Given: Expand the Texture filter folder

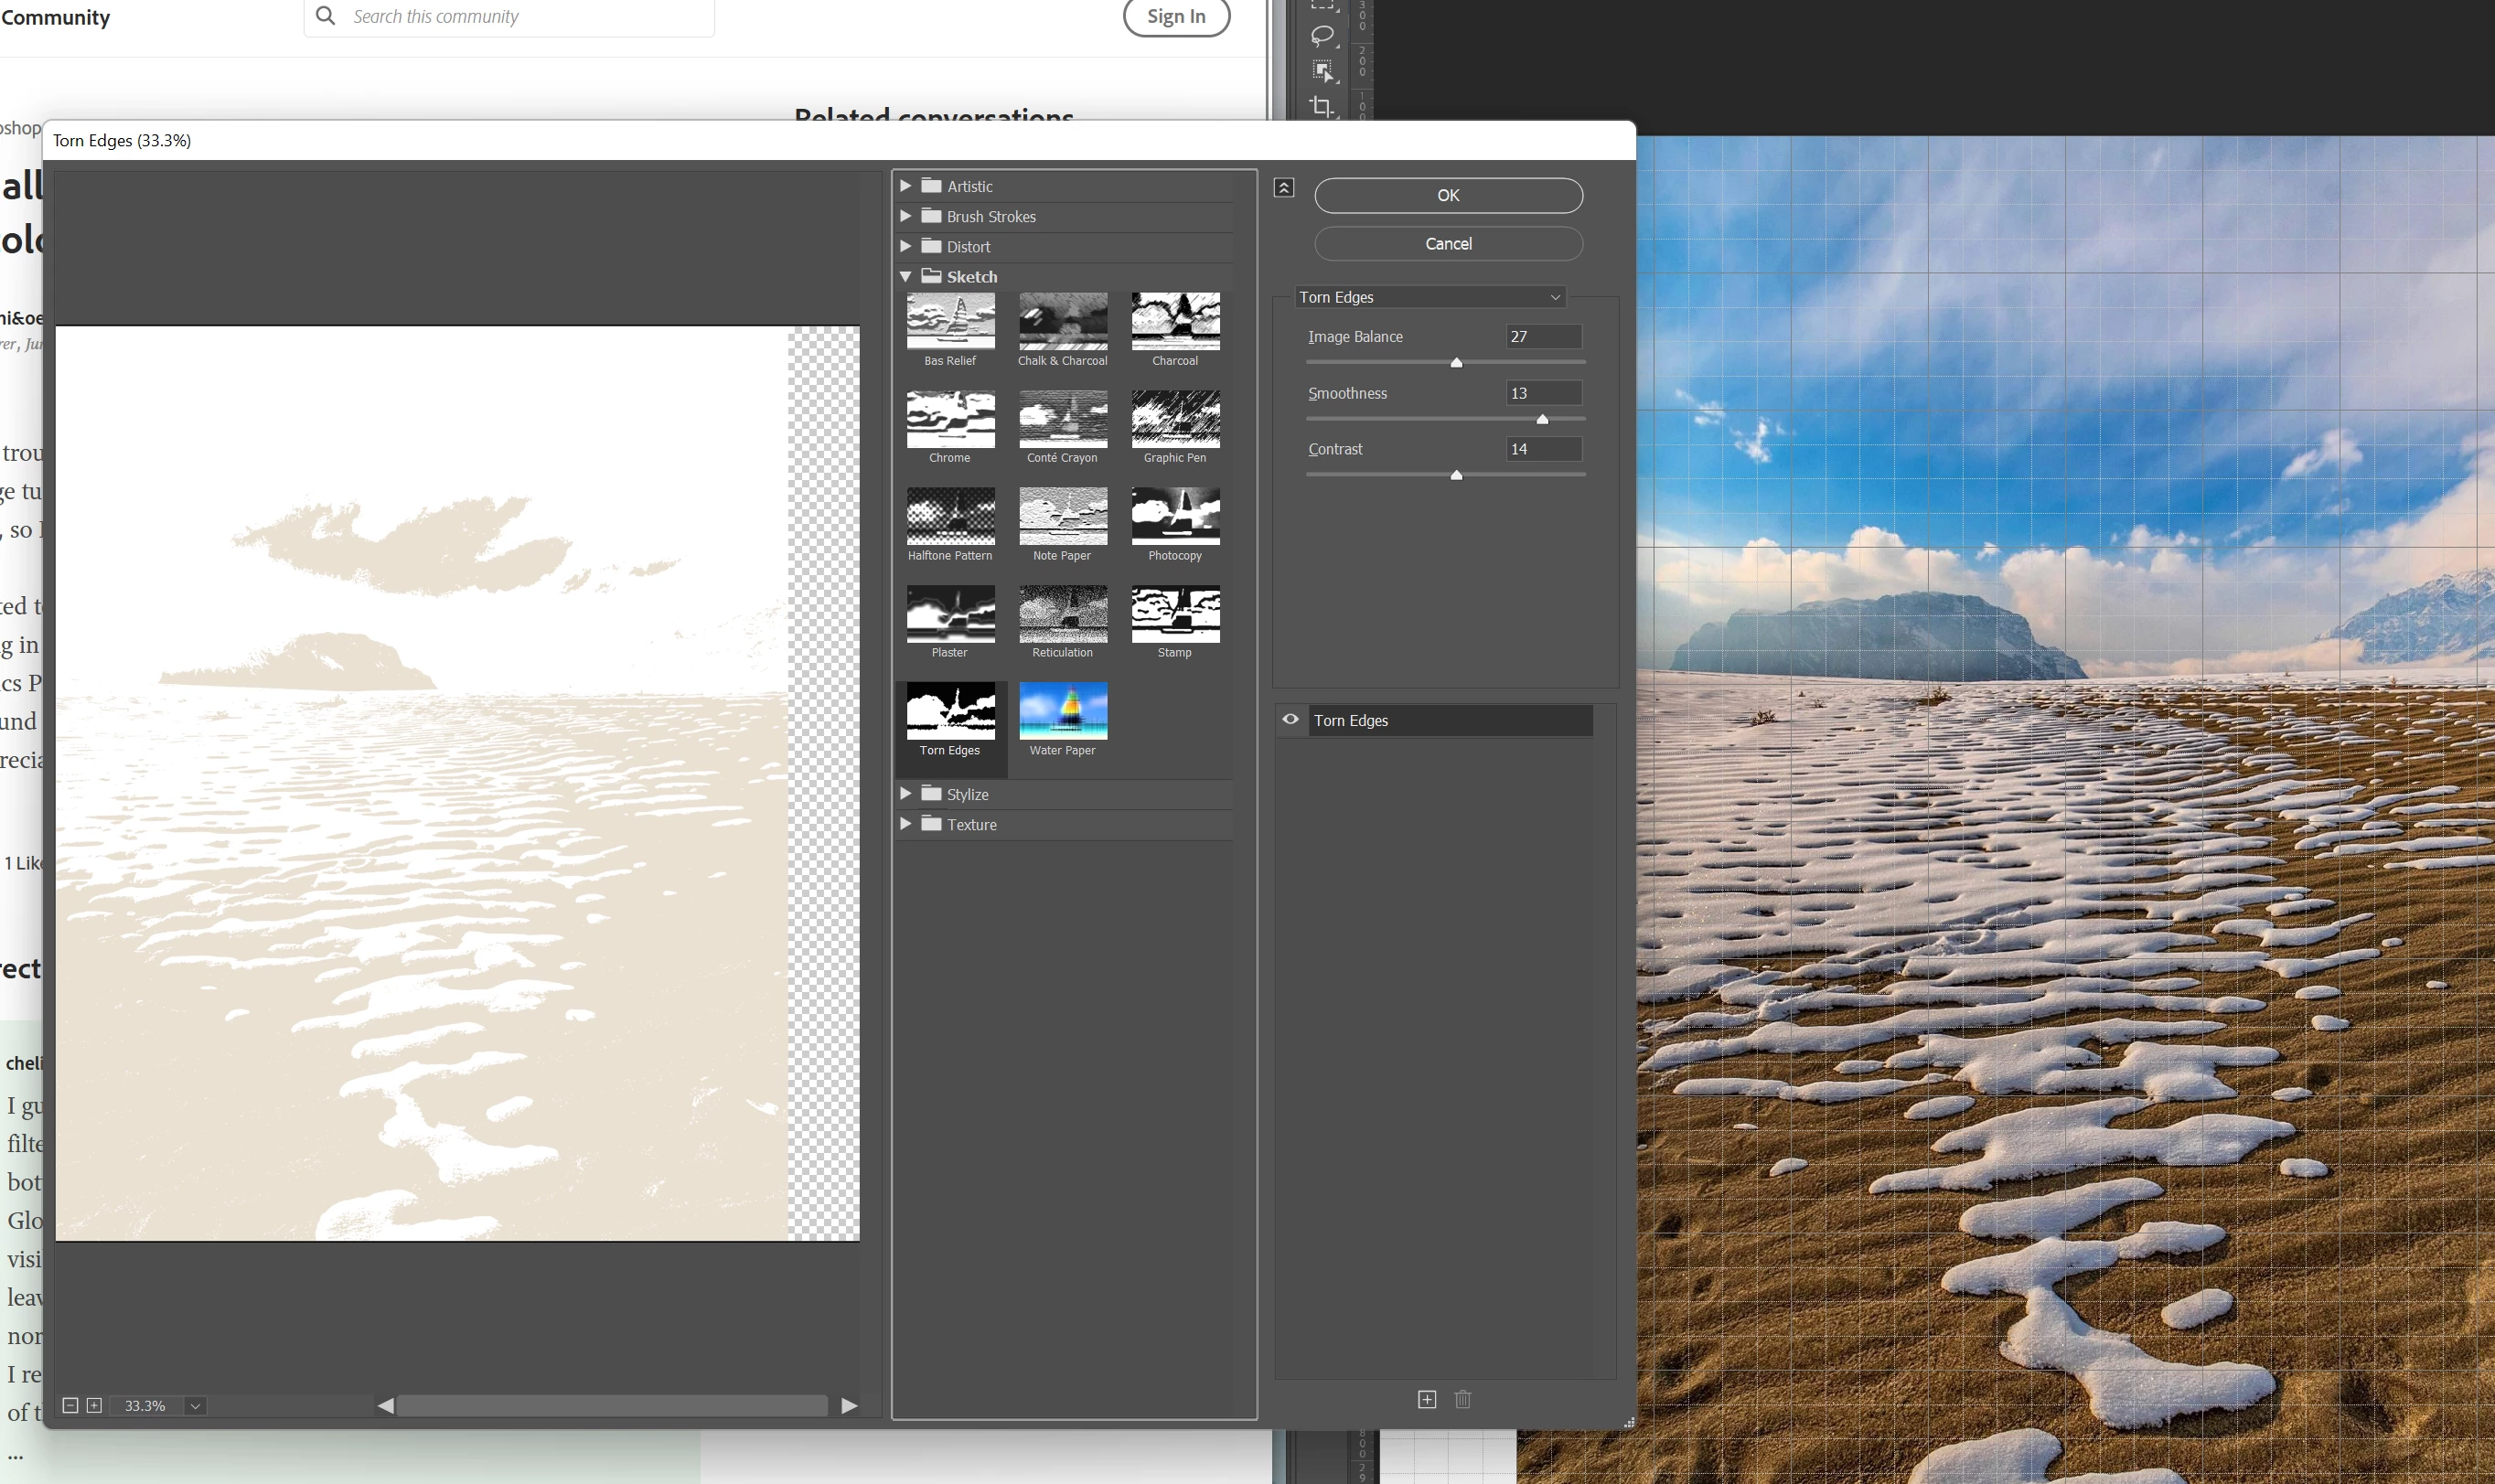Looking at the screenshot, I should pos(905,823).
